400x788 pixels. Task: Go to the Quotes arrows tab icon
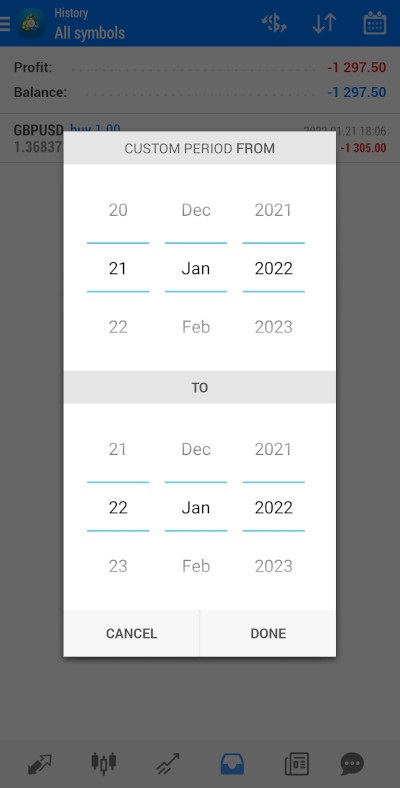40,764
